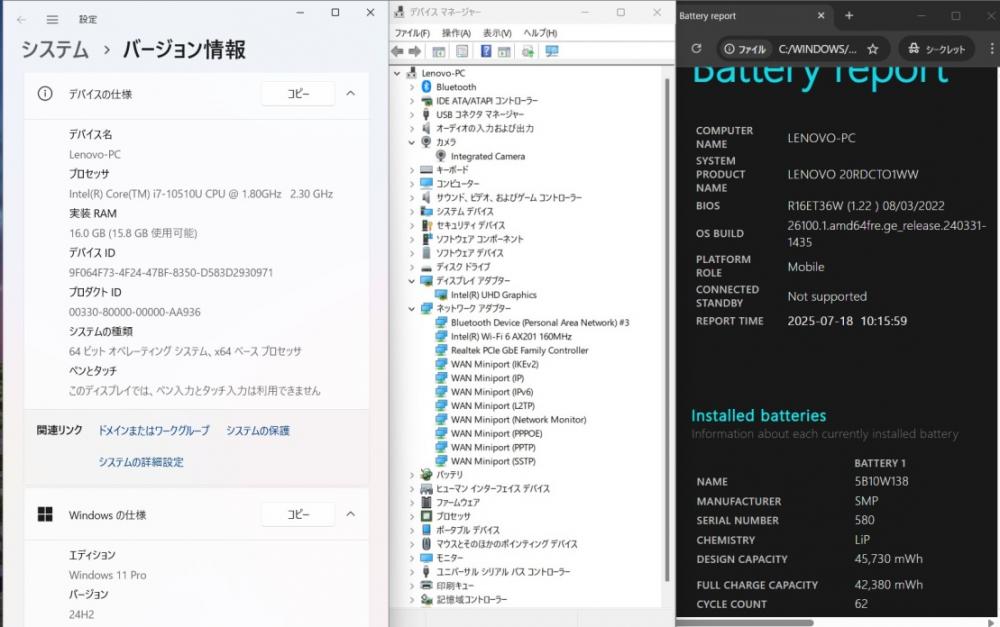This screenshot has width=1000, height=627.
Task: Select WAN Miniport (SSTP) entry
Action: [x=493, y=461]
